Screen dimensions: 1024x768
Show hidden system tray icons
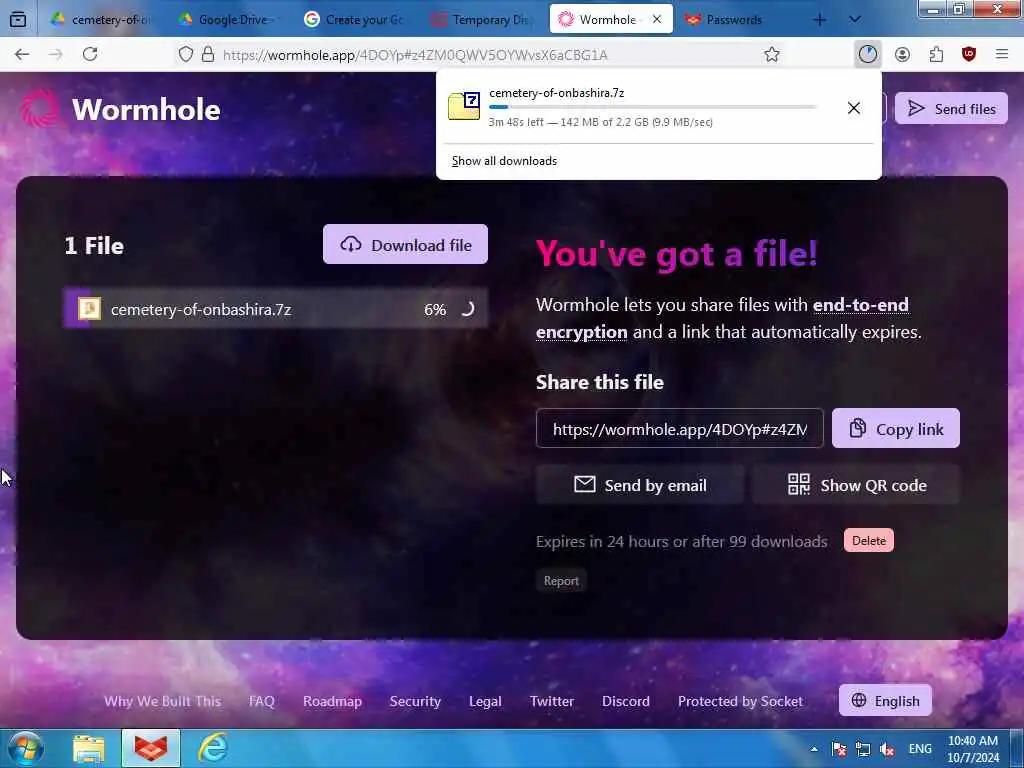point(814,748)
